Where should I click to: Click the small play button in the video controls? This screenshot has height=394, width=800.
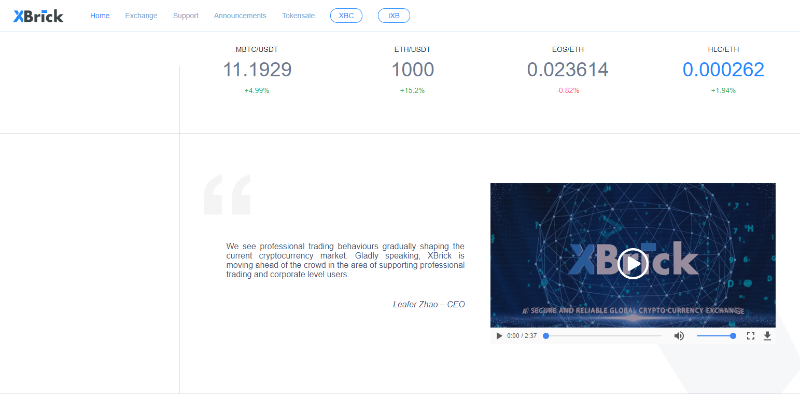click(499, 336)
